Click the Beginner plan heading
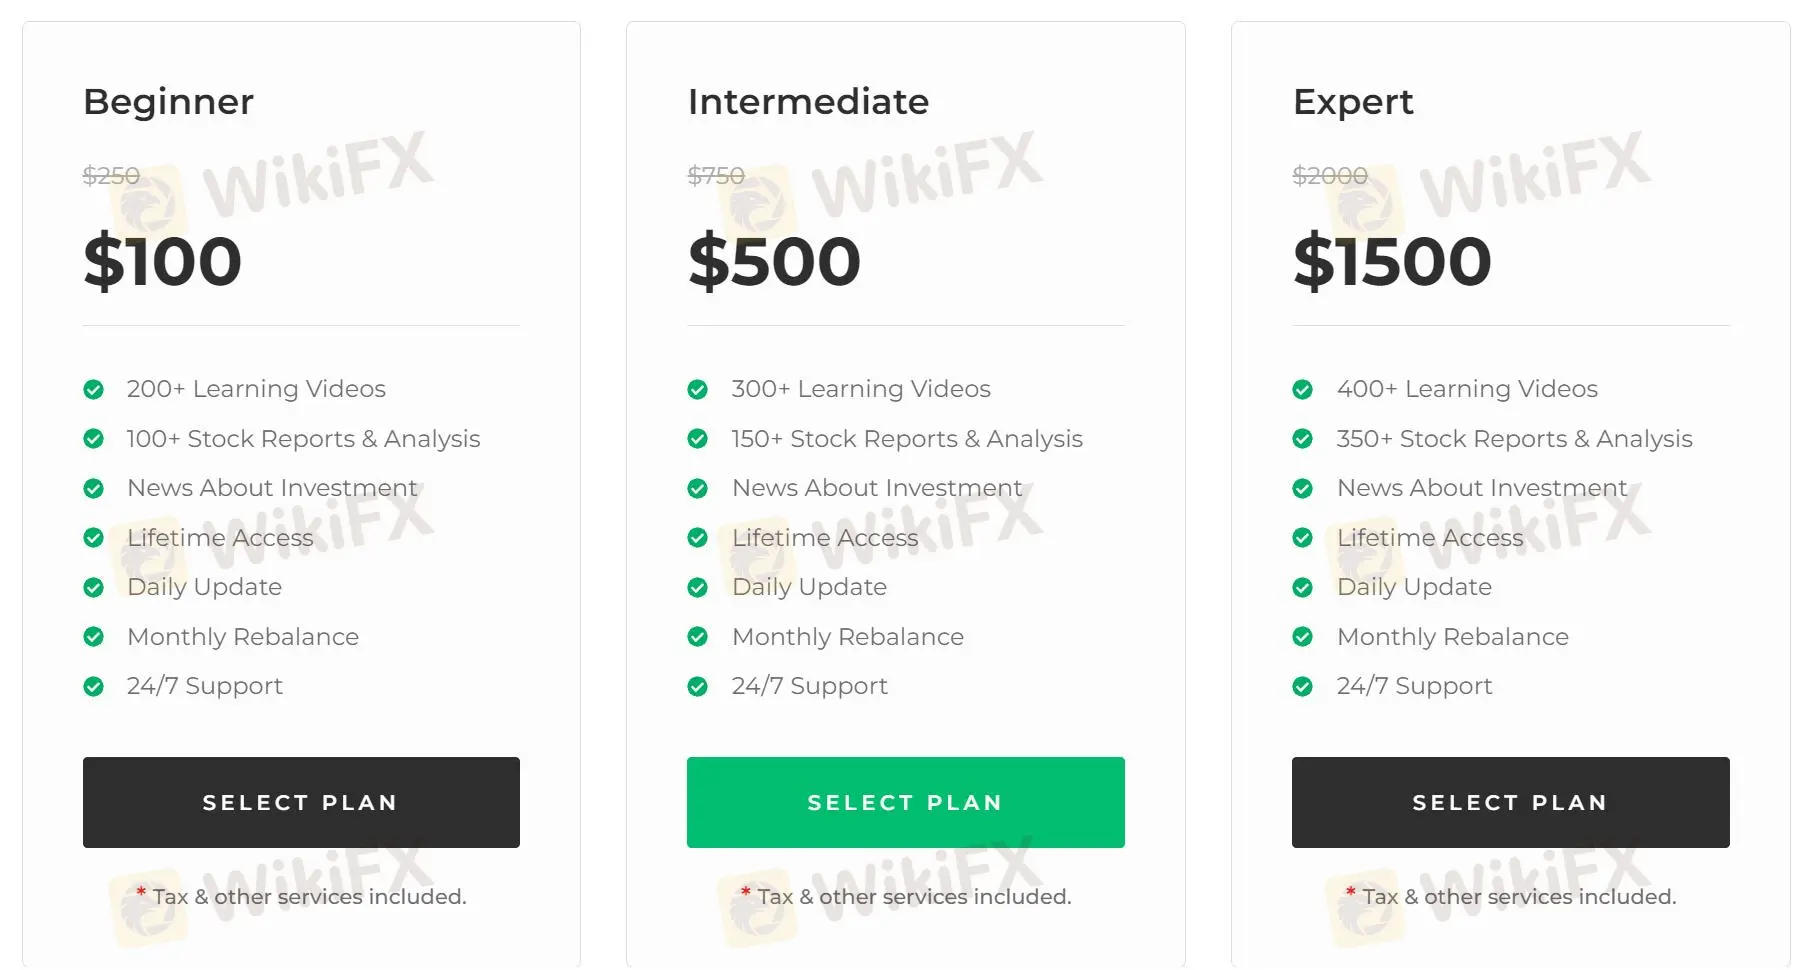Screen dimensions: 1795x970 tap(168, 102)
